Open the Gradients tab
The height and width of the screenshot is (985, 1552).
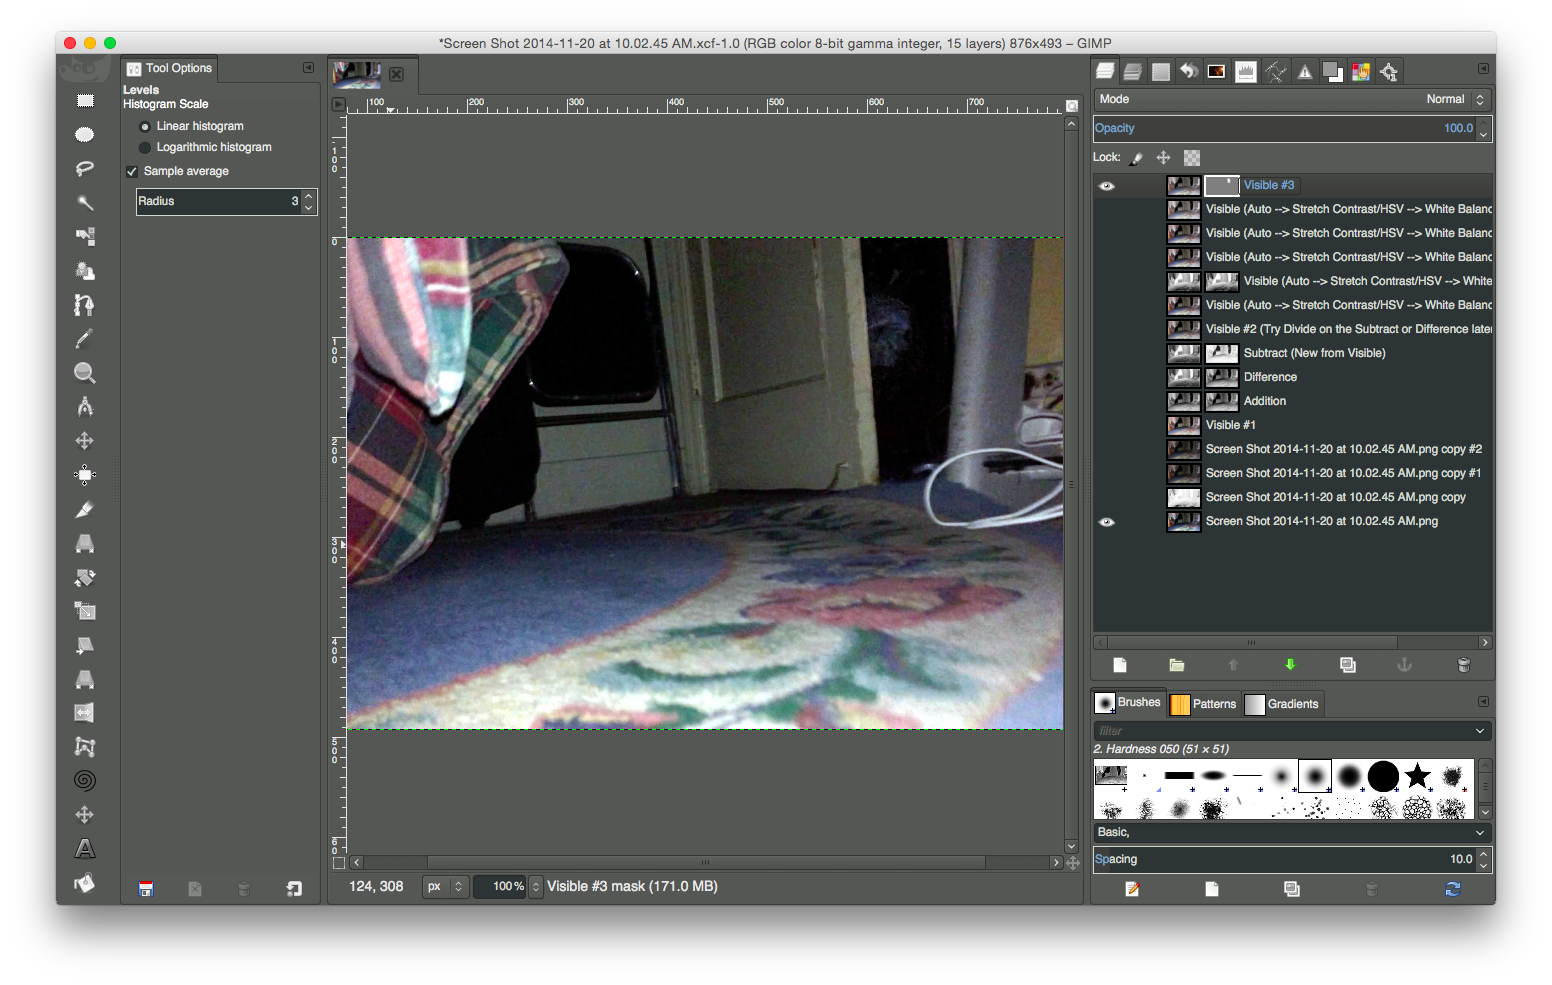click(1282, 704)
